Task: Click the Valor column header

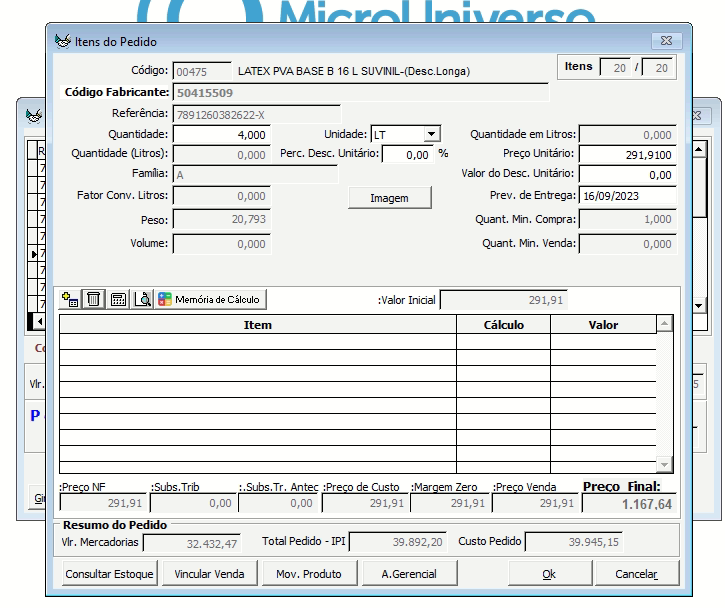Action: pyautogui.click(x=603, y=325)
